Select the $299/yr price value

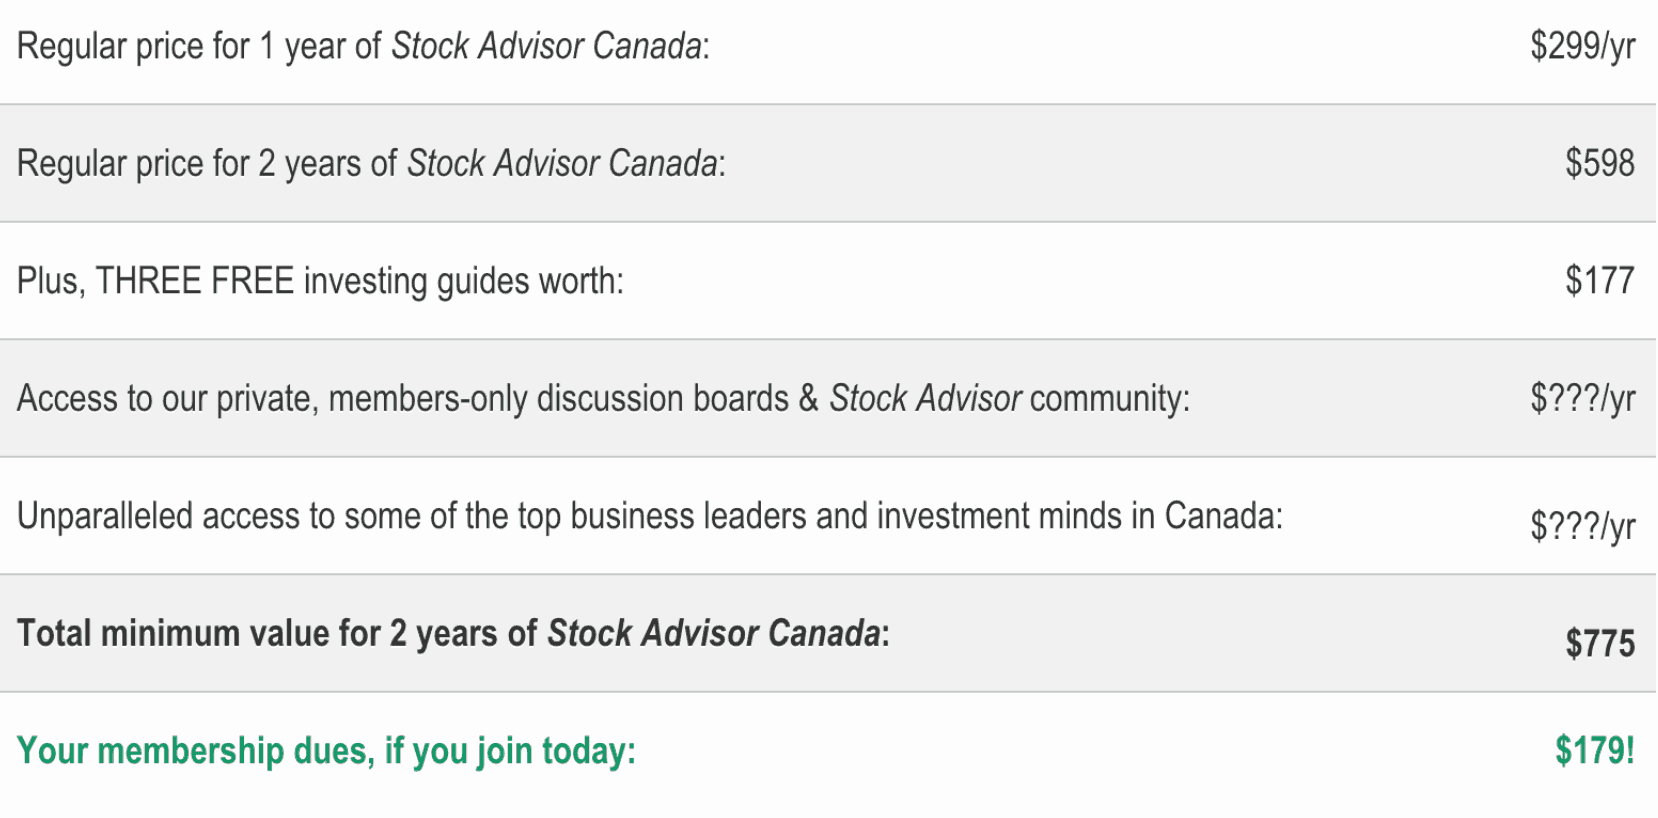pos(1582,46)
